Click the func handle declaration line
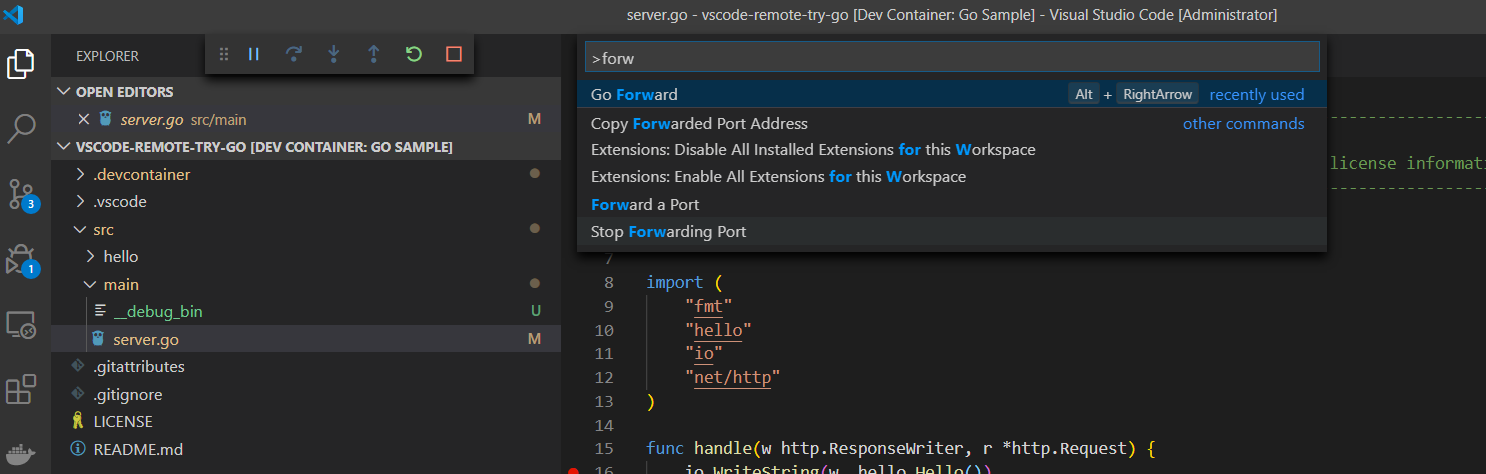This screenshot has width=1486, height=474. click(900, 448)
